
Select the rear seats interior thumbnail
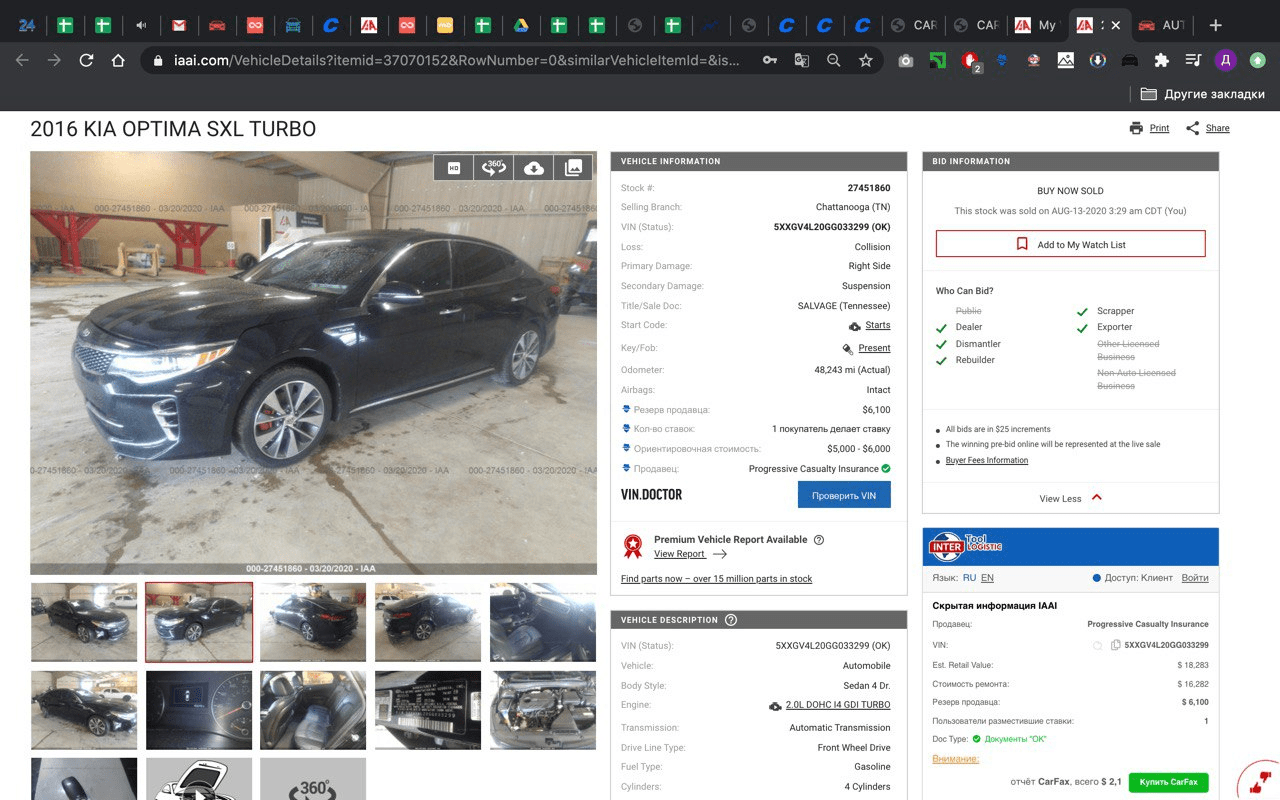coord(313,710)
